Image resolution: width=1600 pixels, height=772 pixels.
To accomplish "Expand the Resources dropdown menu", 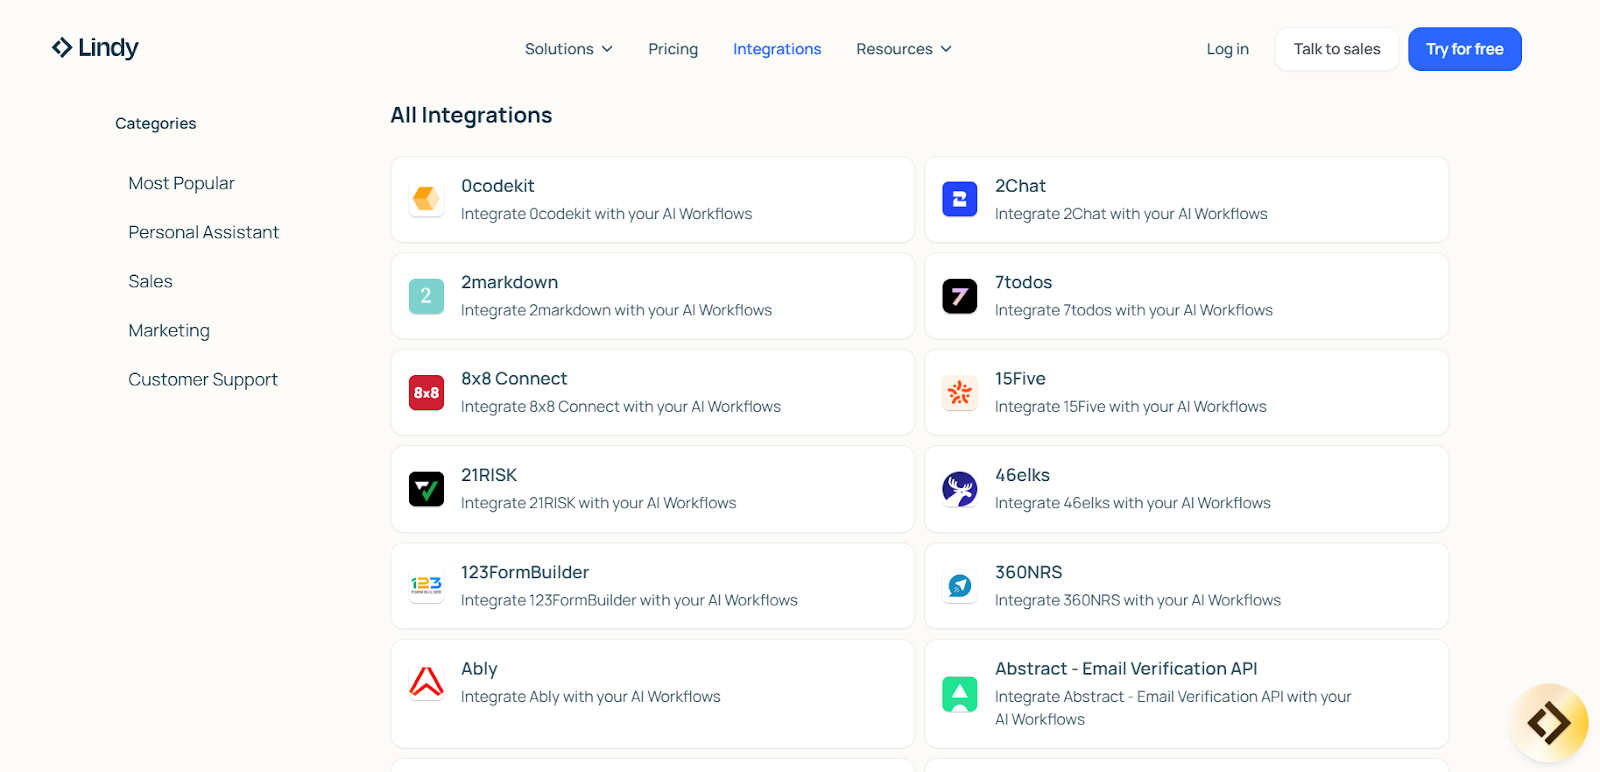I will pyautogui.click(x=904, y=49).
